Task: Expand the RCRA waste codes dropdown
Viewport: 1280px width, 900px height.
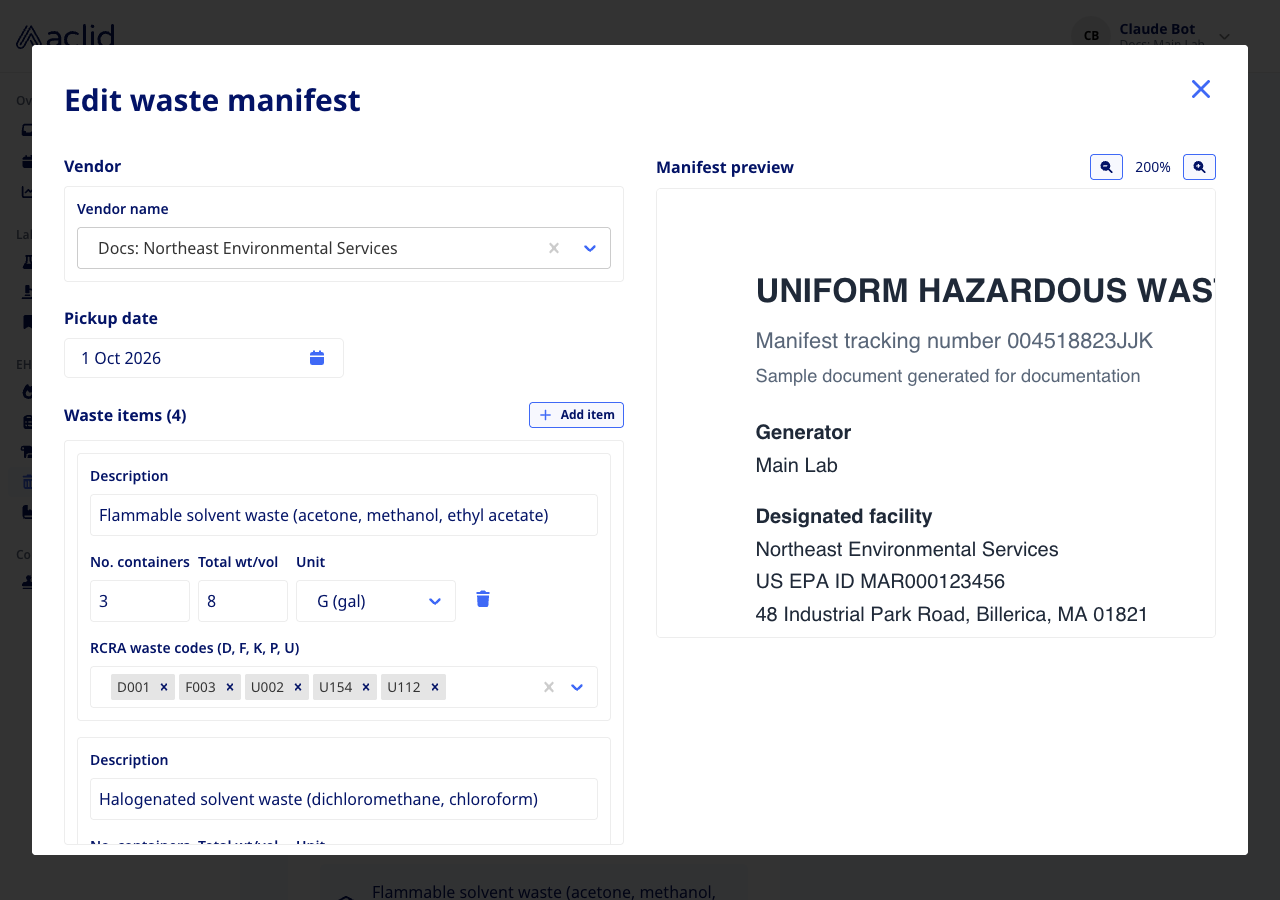Action: [577, 687]
